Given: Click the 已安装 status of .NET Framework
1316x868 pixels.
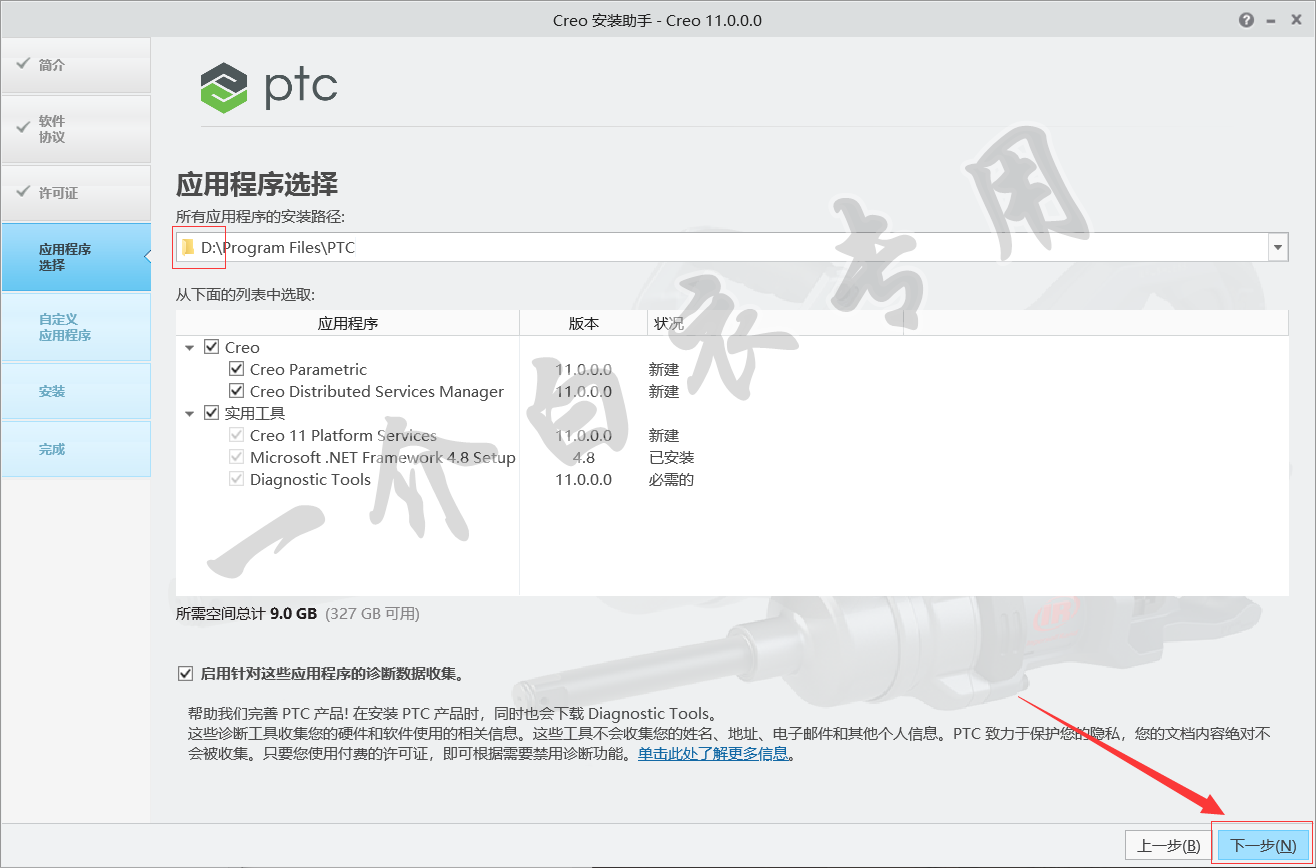Looking at the screenshot, I should (672, 458).
